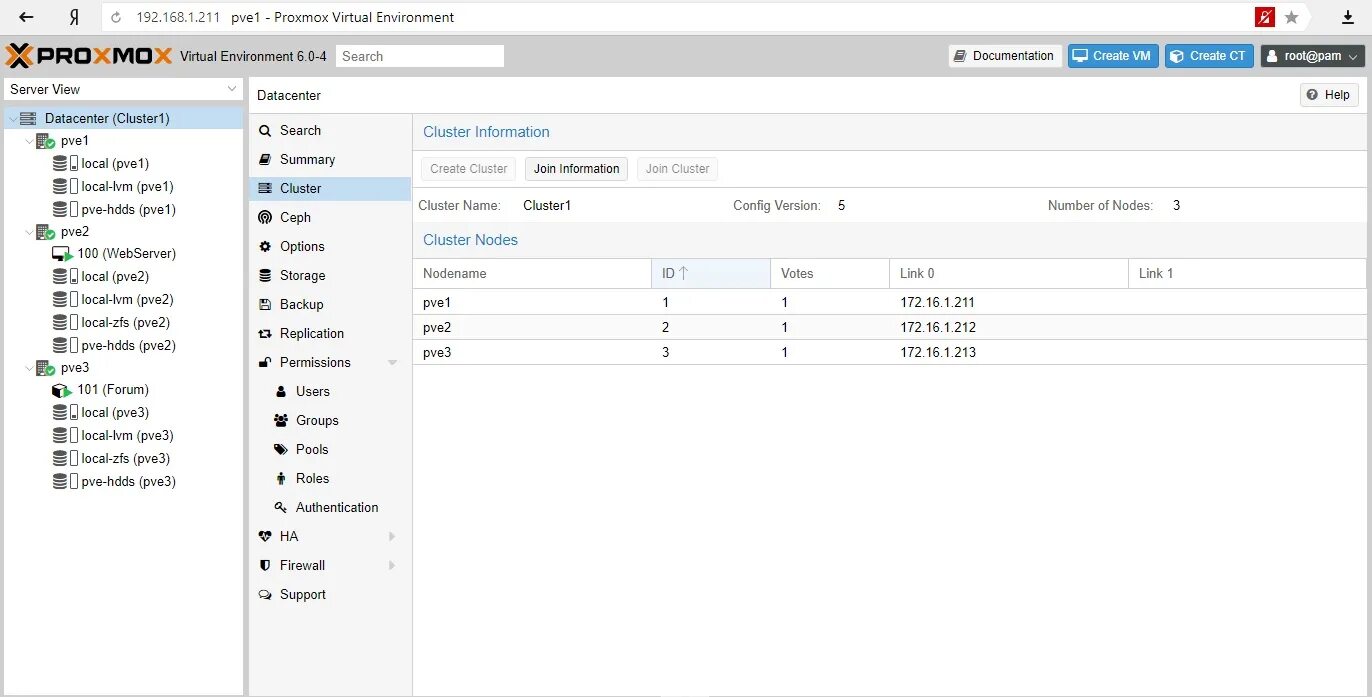
Task: Click the pve3 node icon
Action: coord(45,367)
